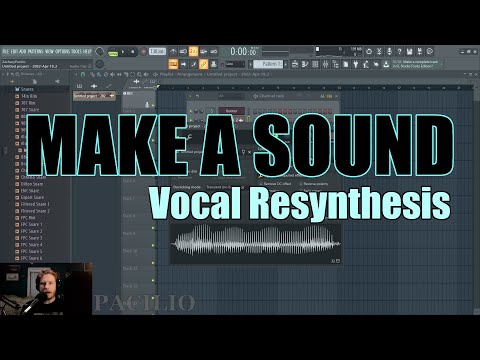The height and width of the screenshot is (360, 480).
Task: Select the playlist zoom magnifier tool
Action: (139, 74)
